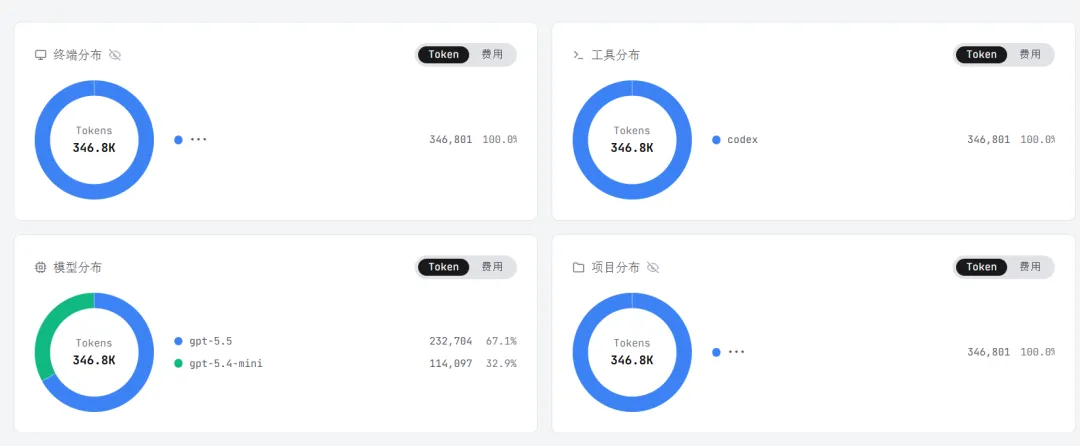Click the blue dot of gpt-5.5 legend
This screenshot has width=1080, height=446.
pyautogui.click(x=178, y=341)
